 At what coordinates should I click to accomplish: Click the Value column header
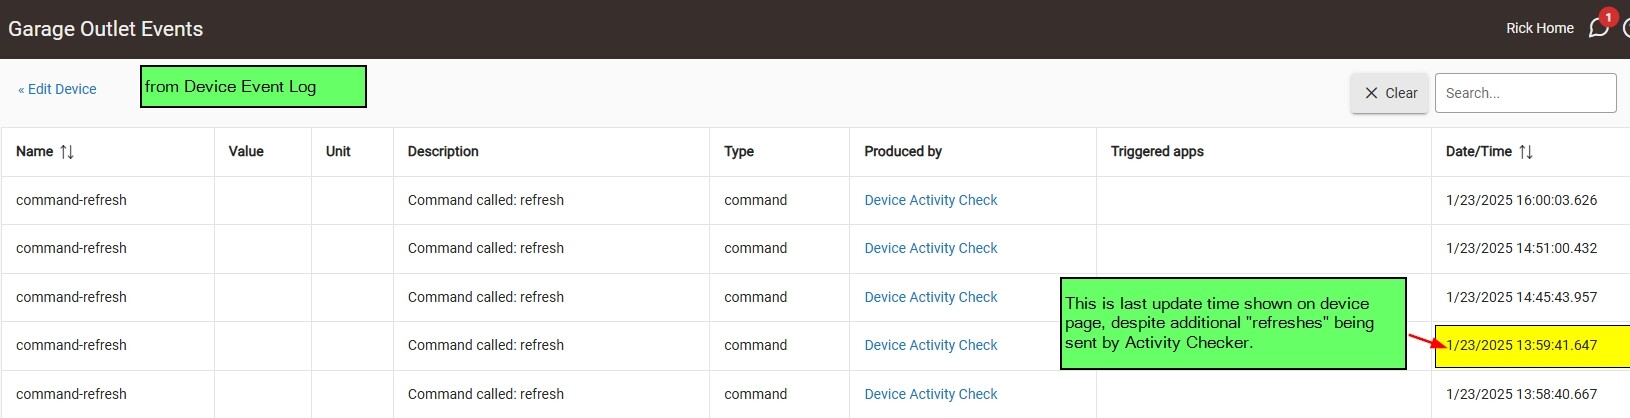246,152
